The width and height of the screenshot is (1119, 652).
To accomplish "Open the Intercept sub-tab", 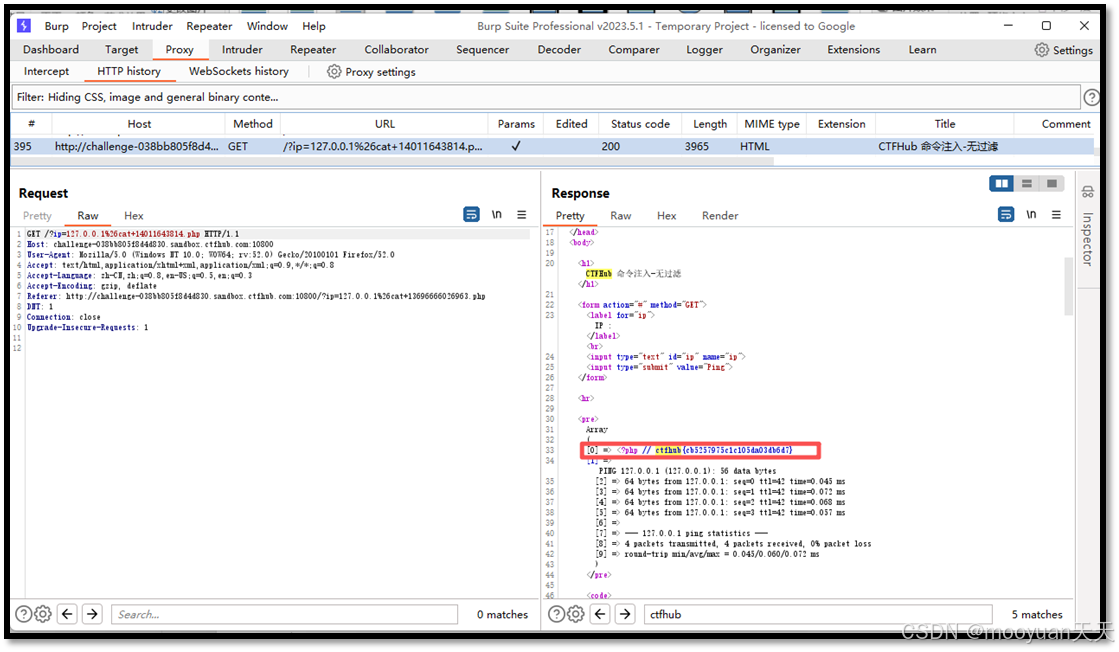I will pos(46,71).
